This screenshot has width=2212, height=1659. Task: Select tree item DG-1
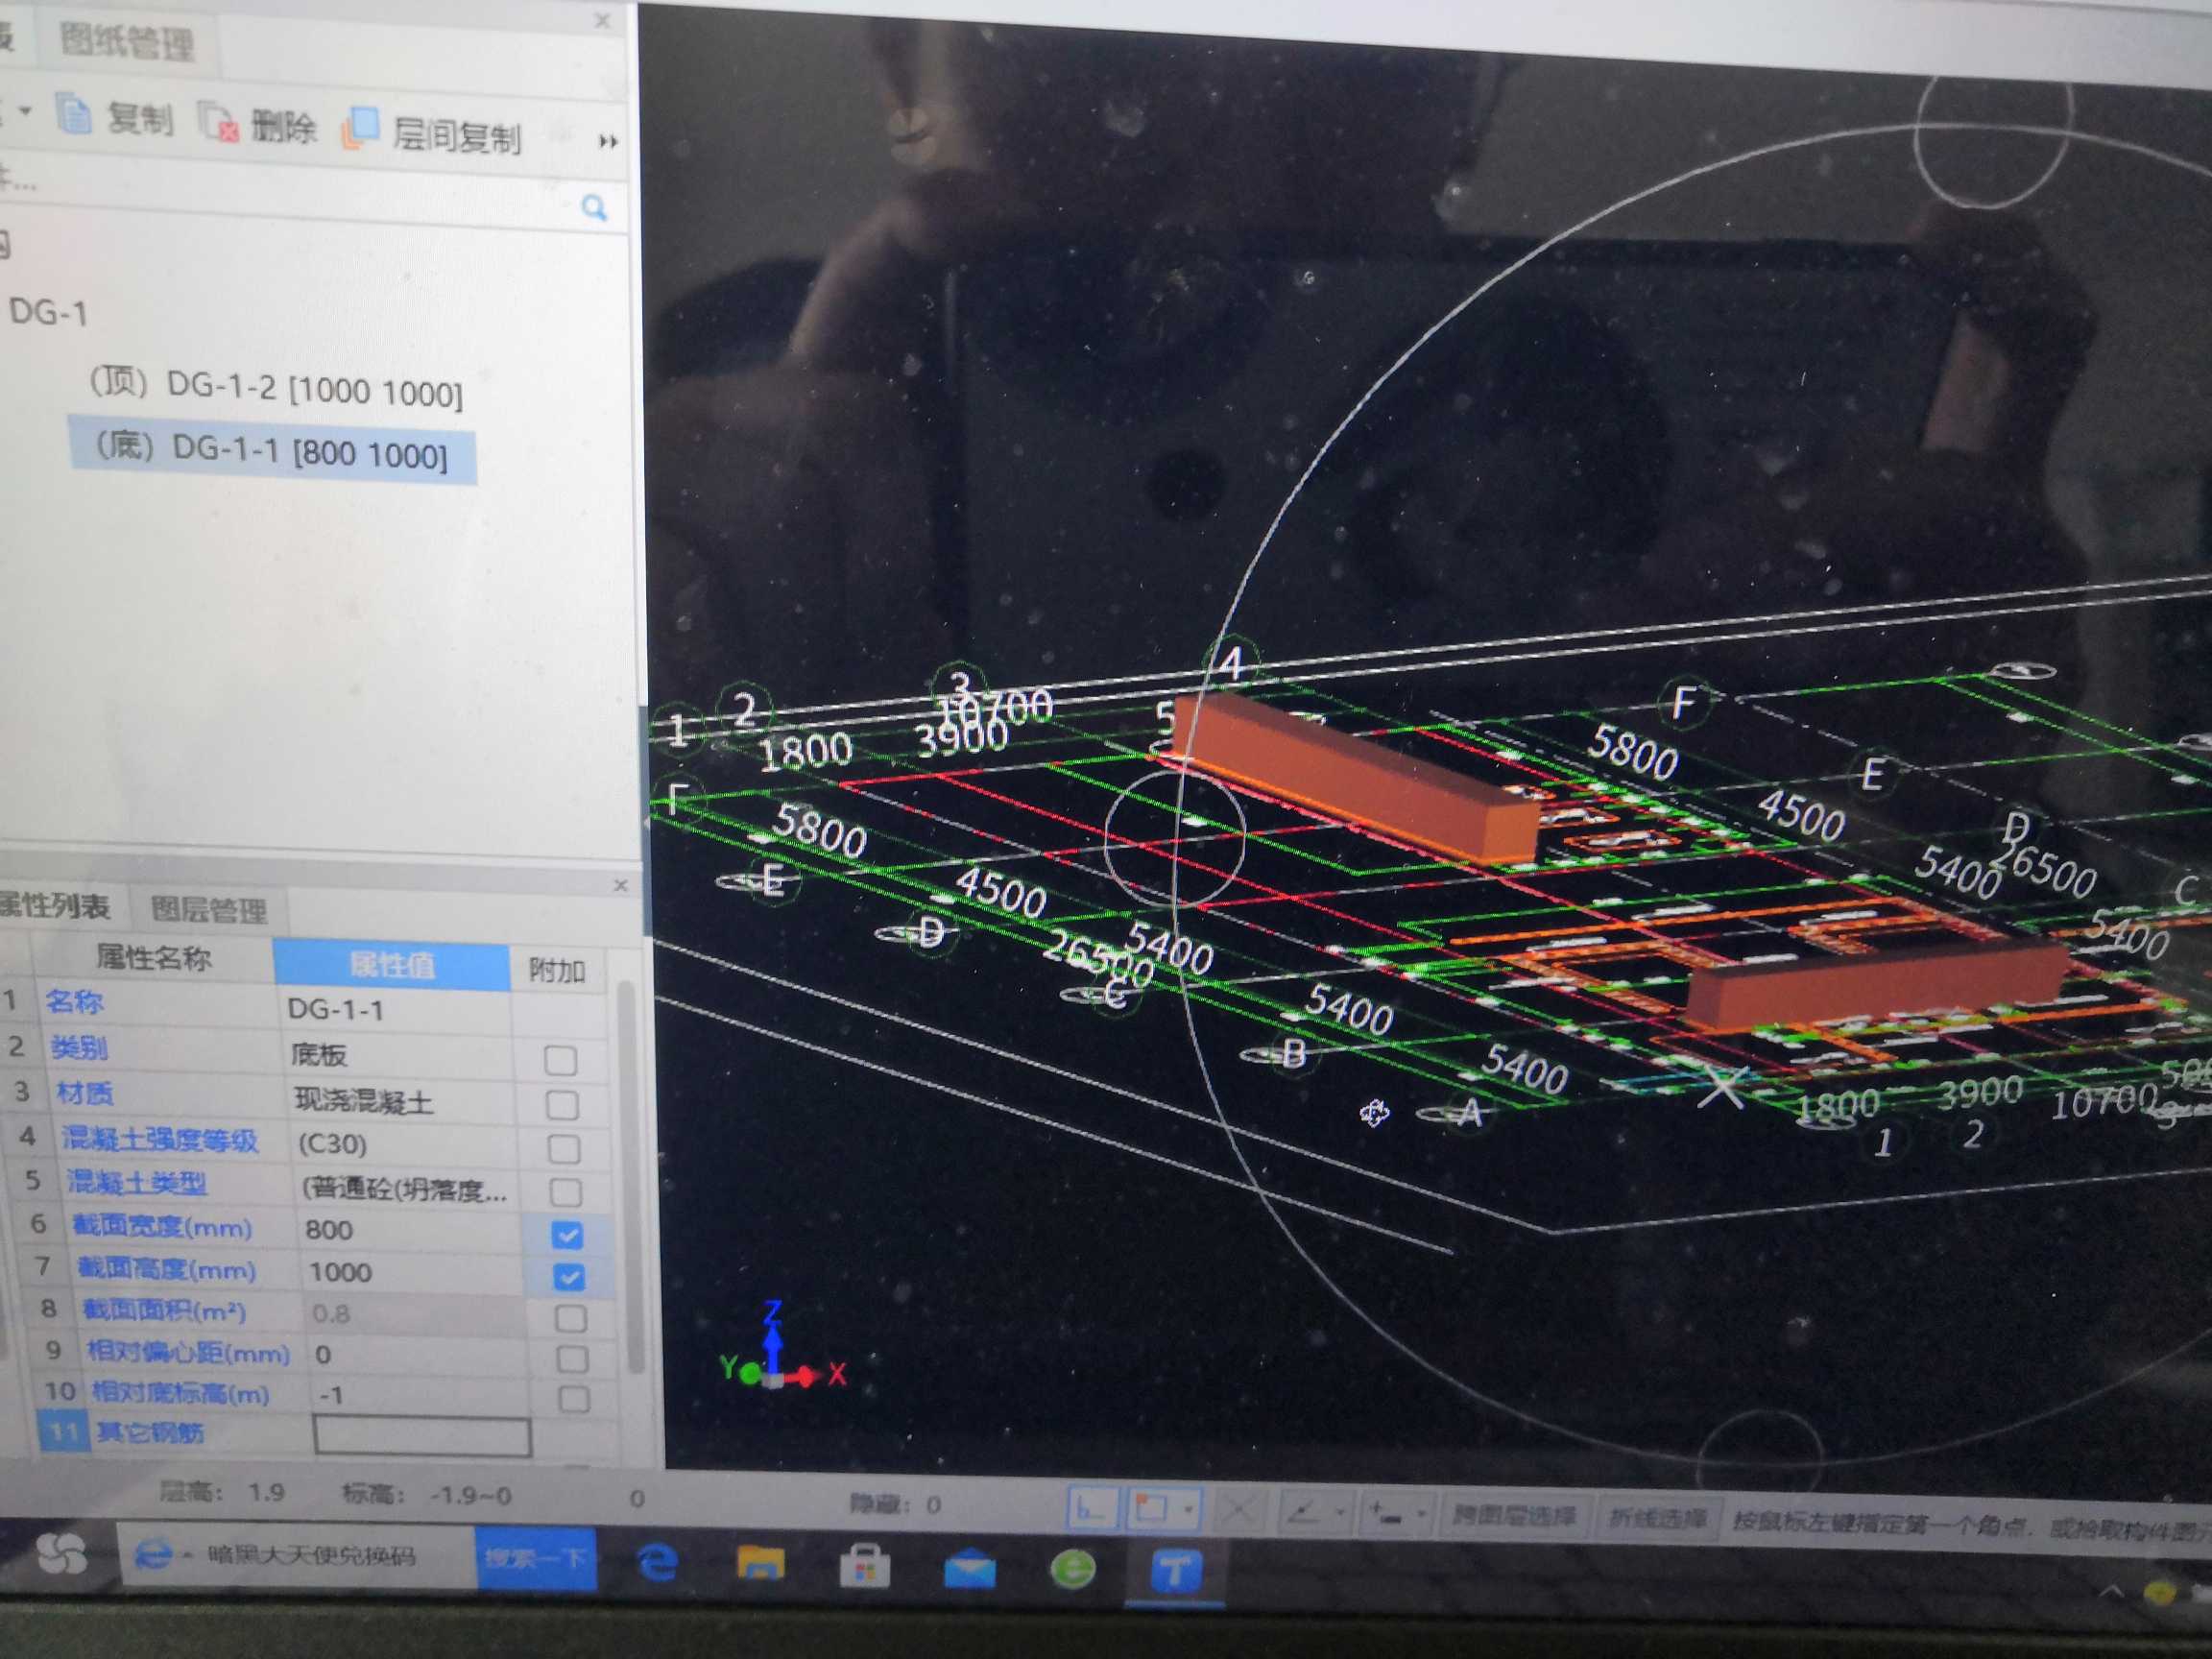(48, 313)
